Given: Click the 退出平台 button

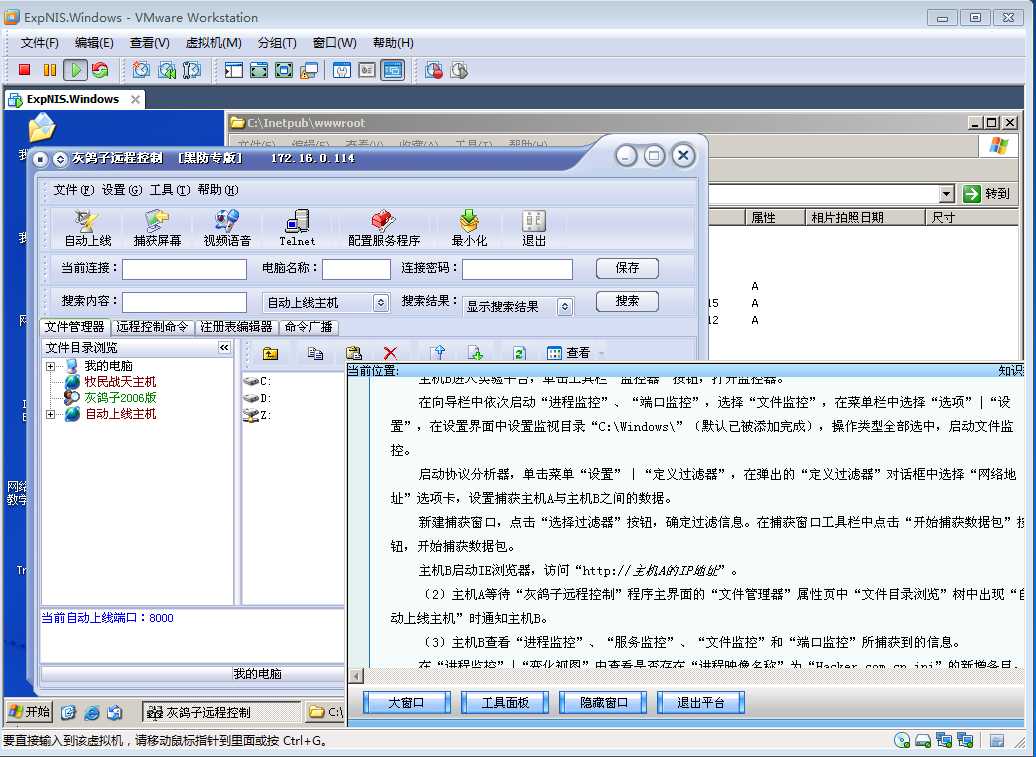Looking at the screenshot, I should [701, 703].
